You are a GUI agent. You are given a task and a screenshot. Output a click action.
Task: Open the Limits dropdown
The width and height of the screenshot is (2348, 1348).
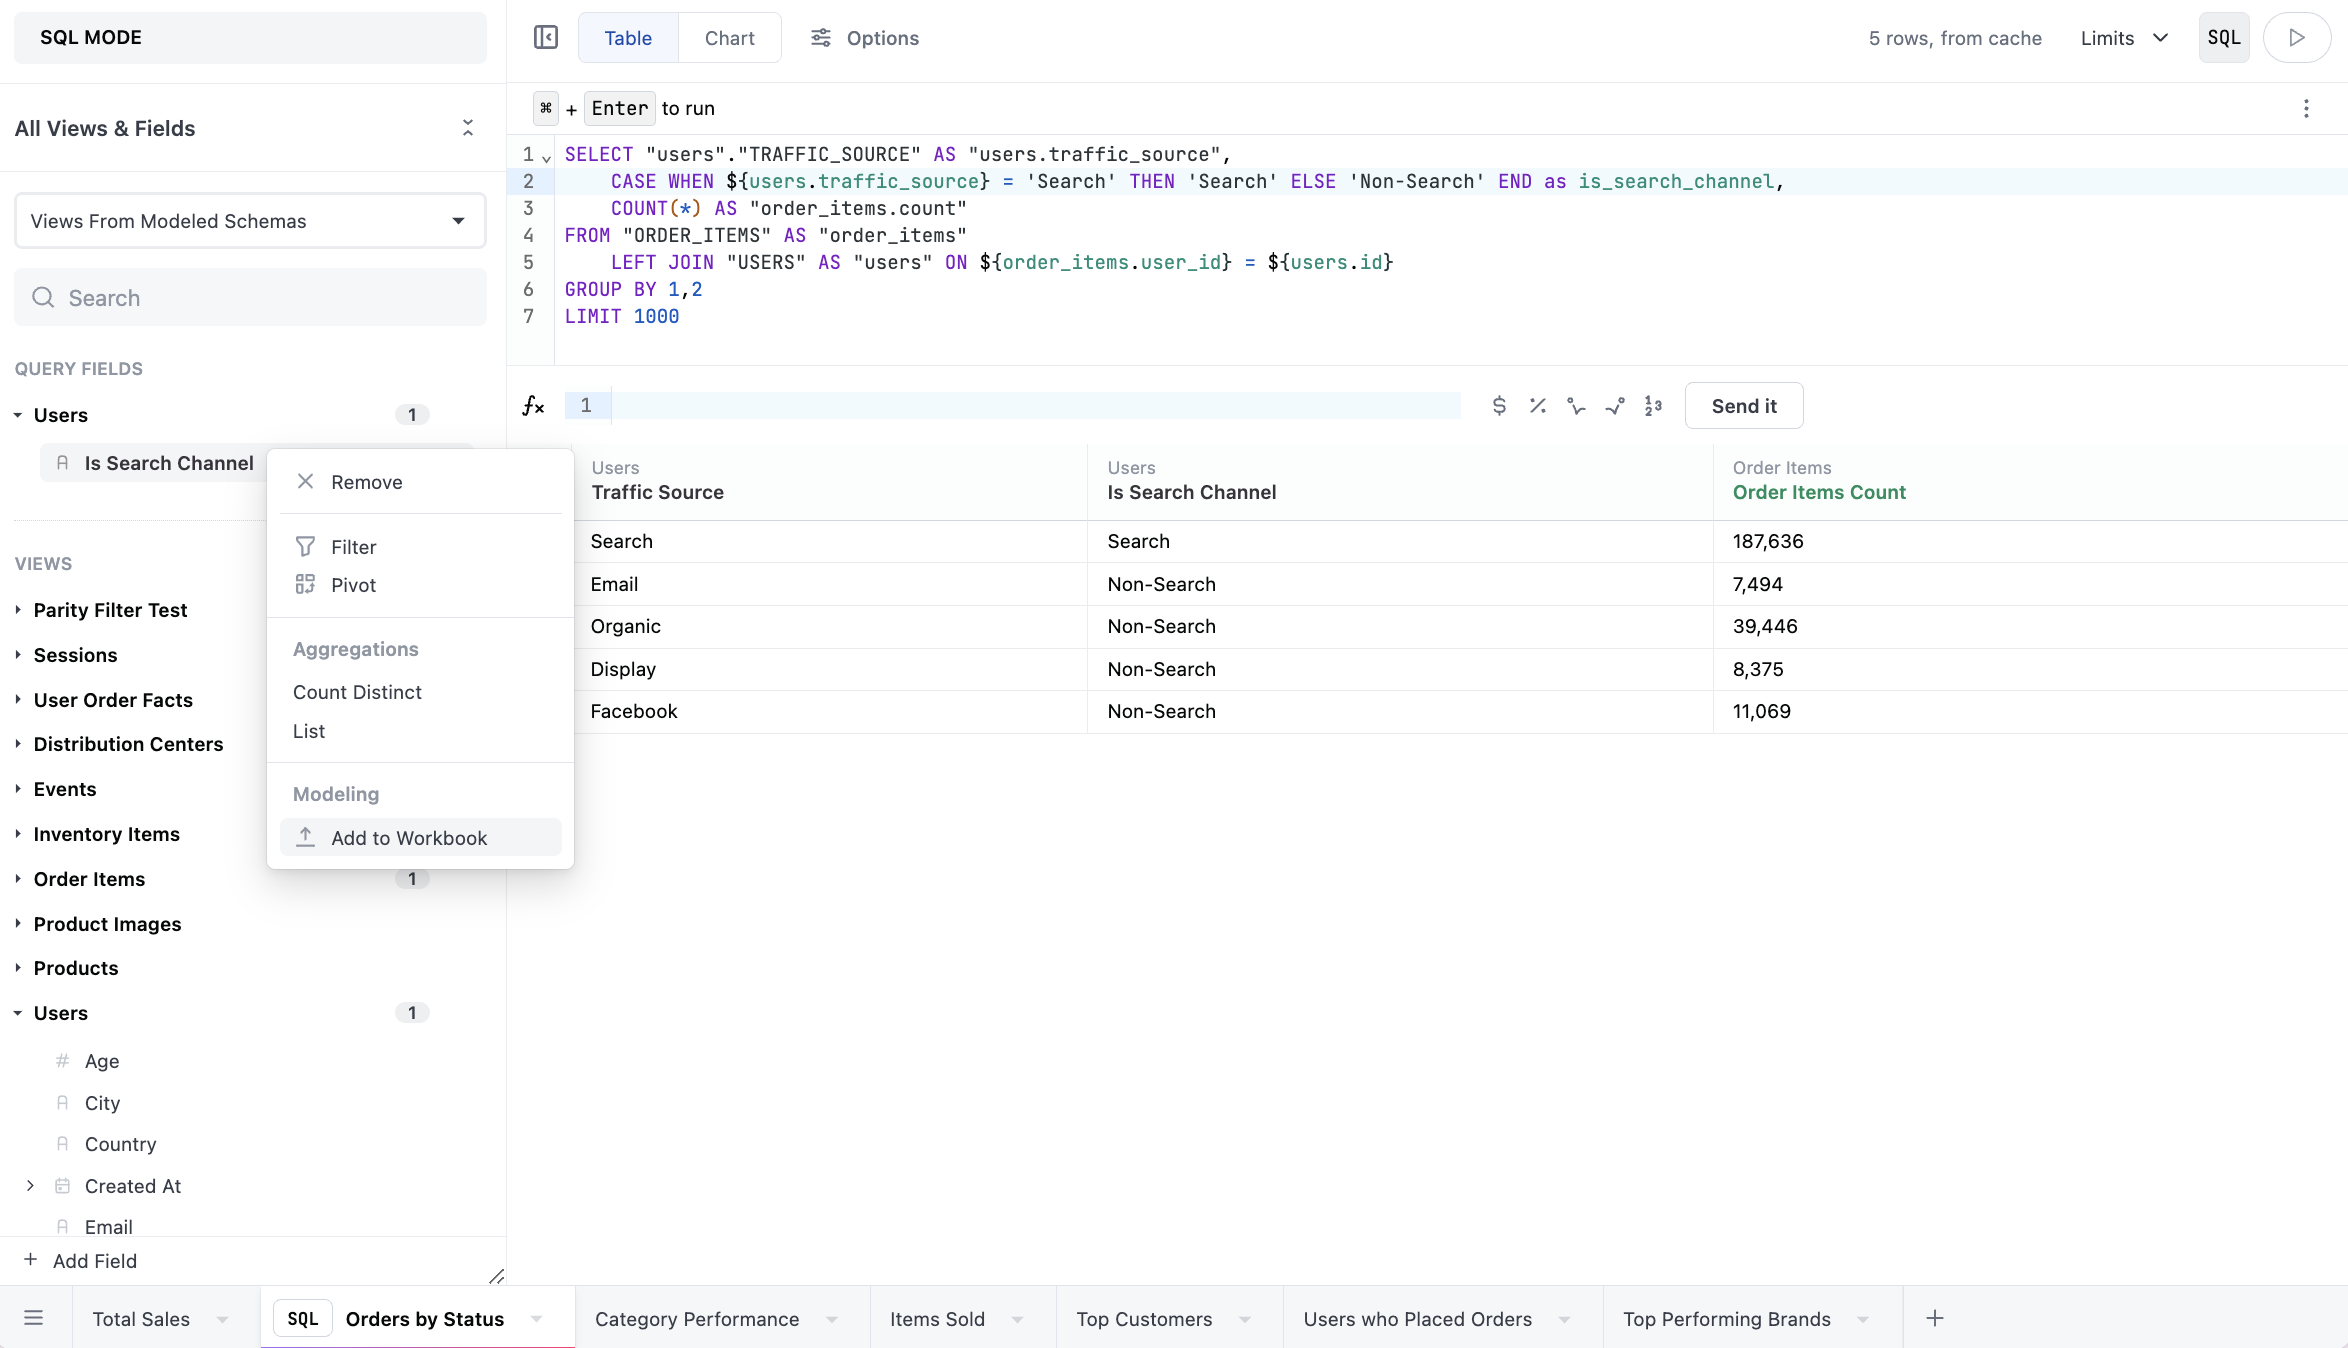point(2123,38)
